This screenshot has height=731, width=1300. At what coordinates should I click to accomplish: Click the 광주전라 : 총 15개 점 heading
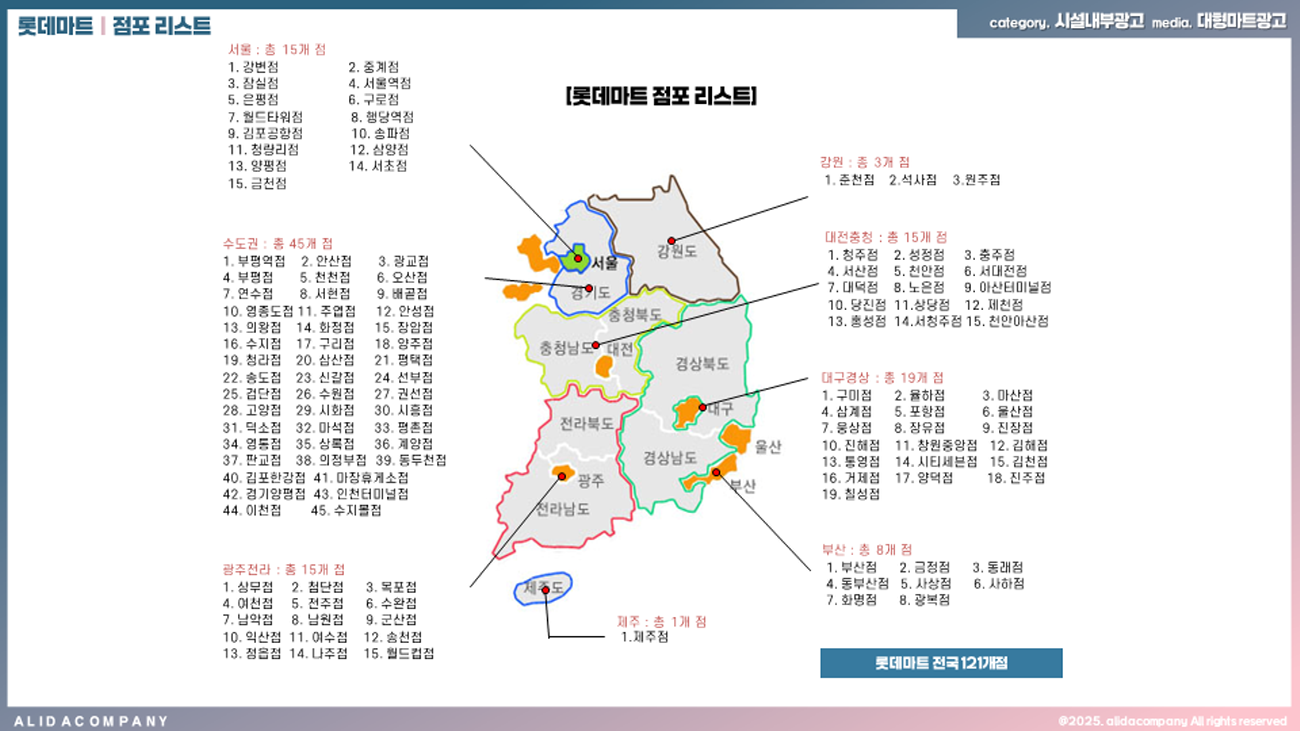[x=284, y=569]
